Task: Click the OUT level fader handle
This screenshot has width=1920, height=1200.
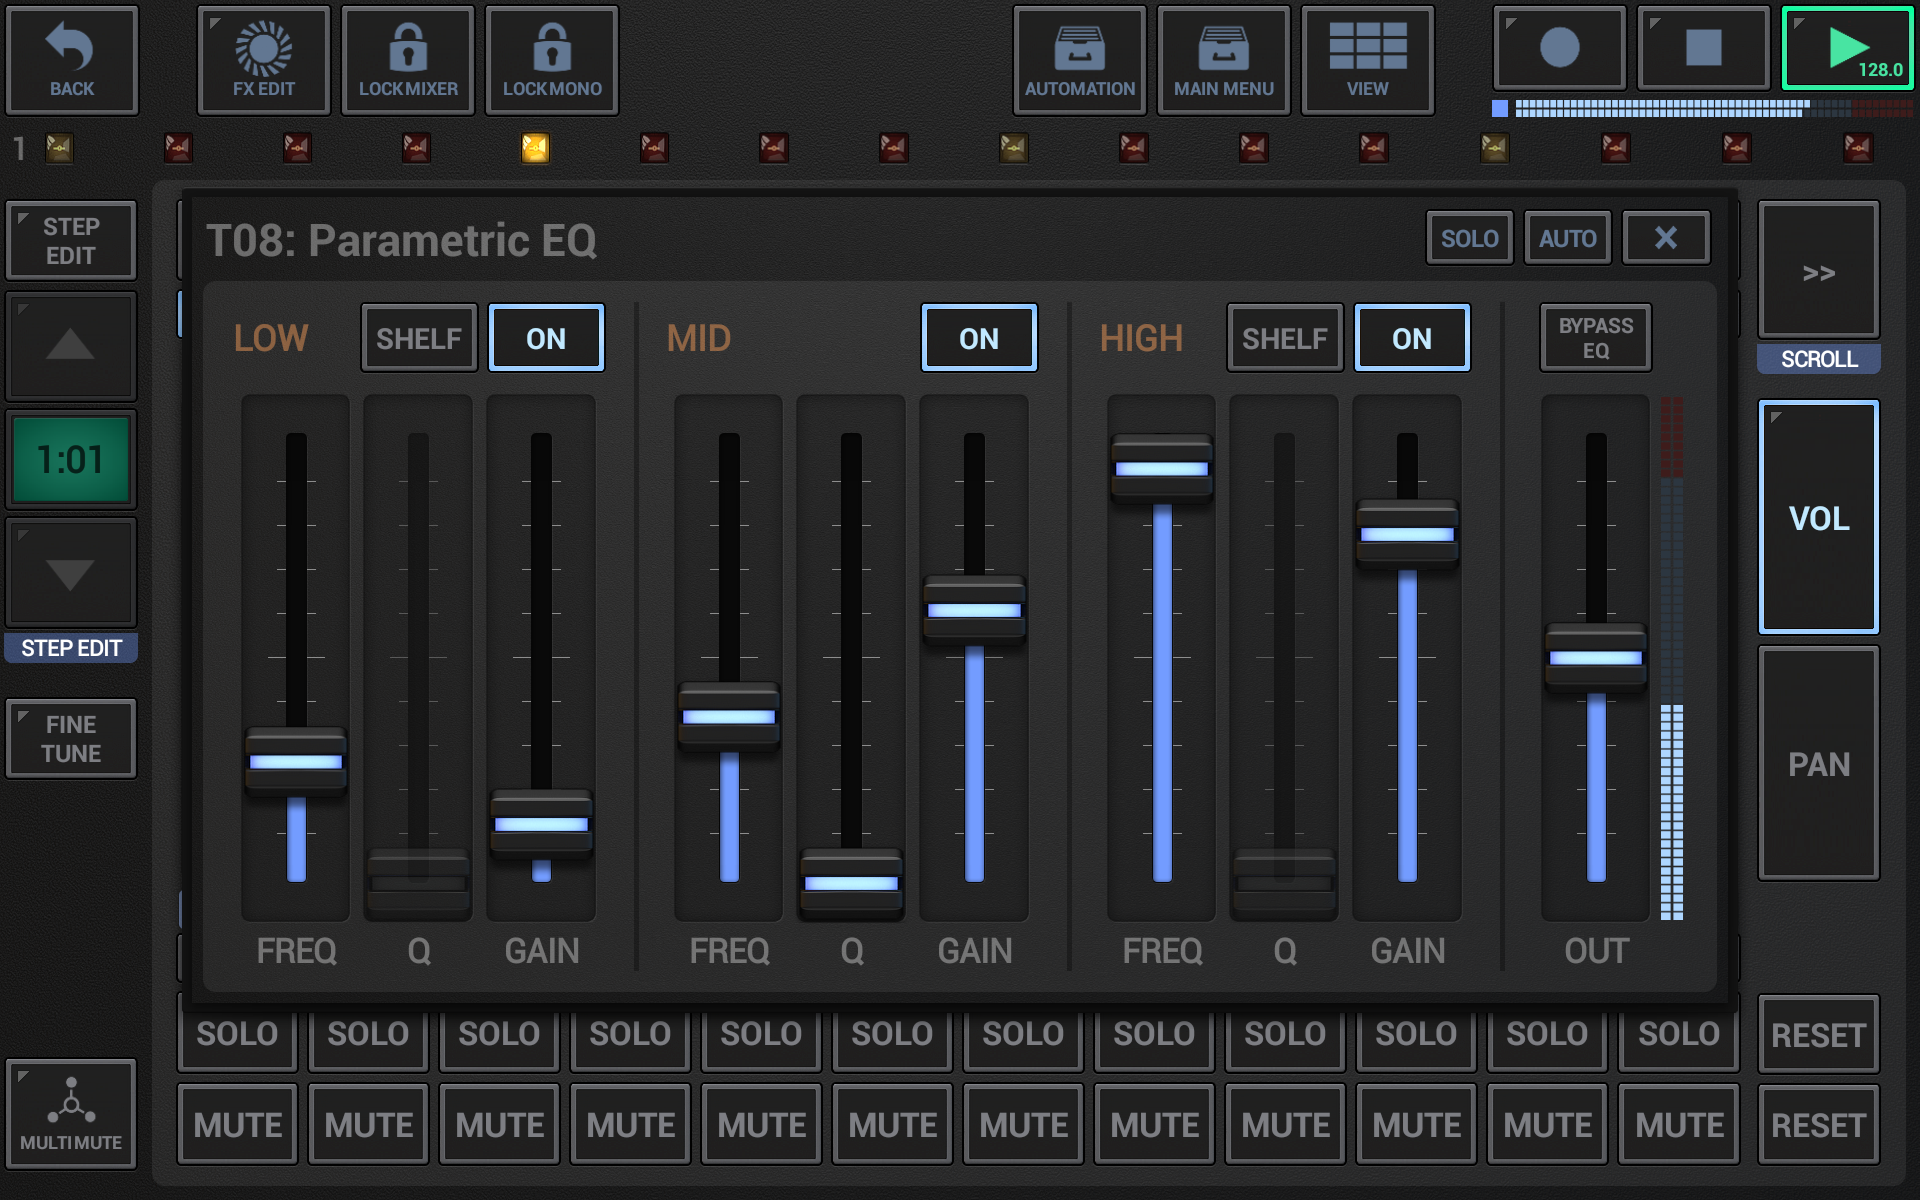Action: (x=1595, y=658)
